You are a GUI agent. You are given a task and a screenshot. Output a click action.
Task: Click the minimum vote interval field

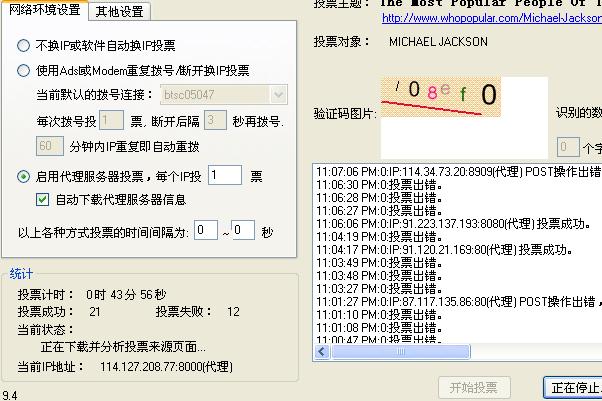pos(205,231)
